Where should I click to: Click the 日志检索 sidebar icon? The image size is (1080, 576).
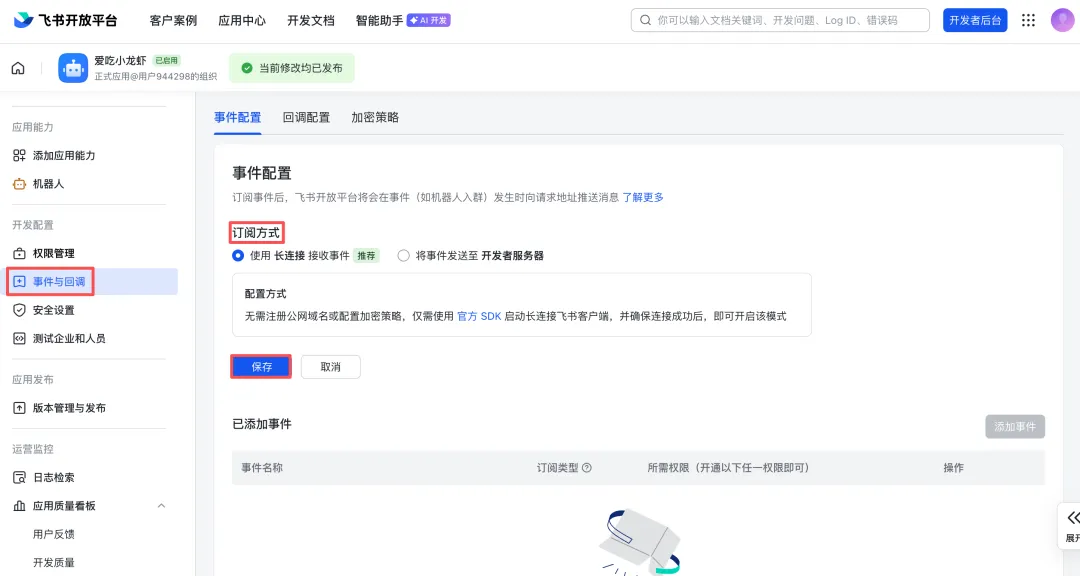point(19,477)
